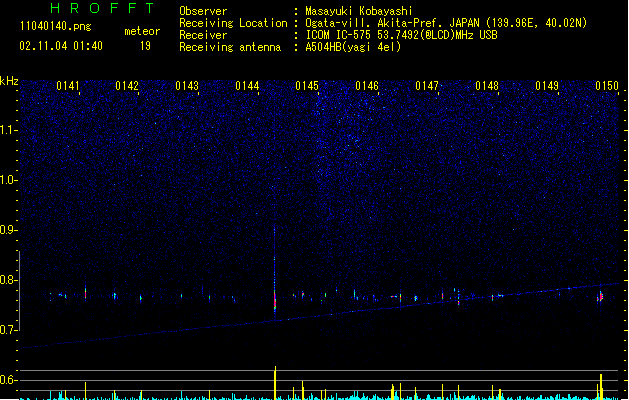629x400 pixels.
Task: Click the 0.7 kHz axis label
Action: [9, 330]
